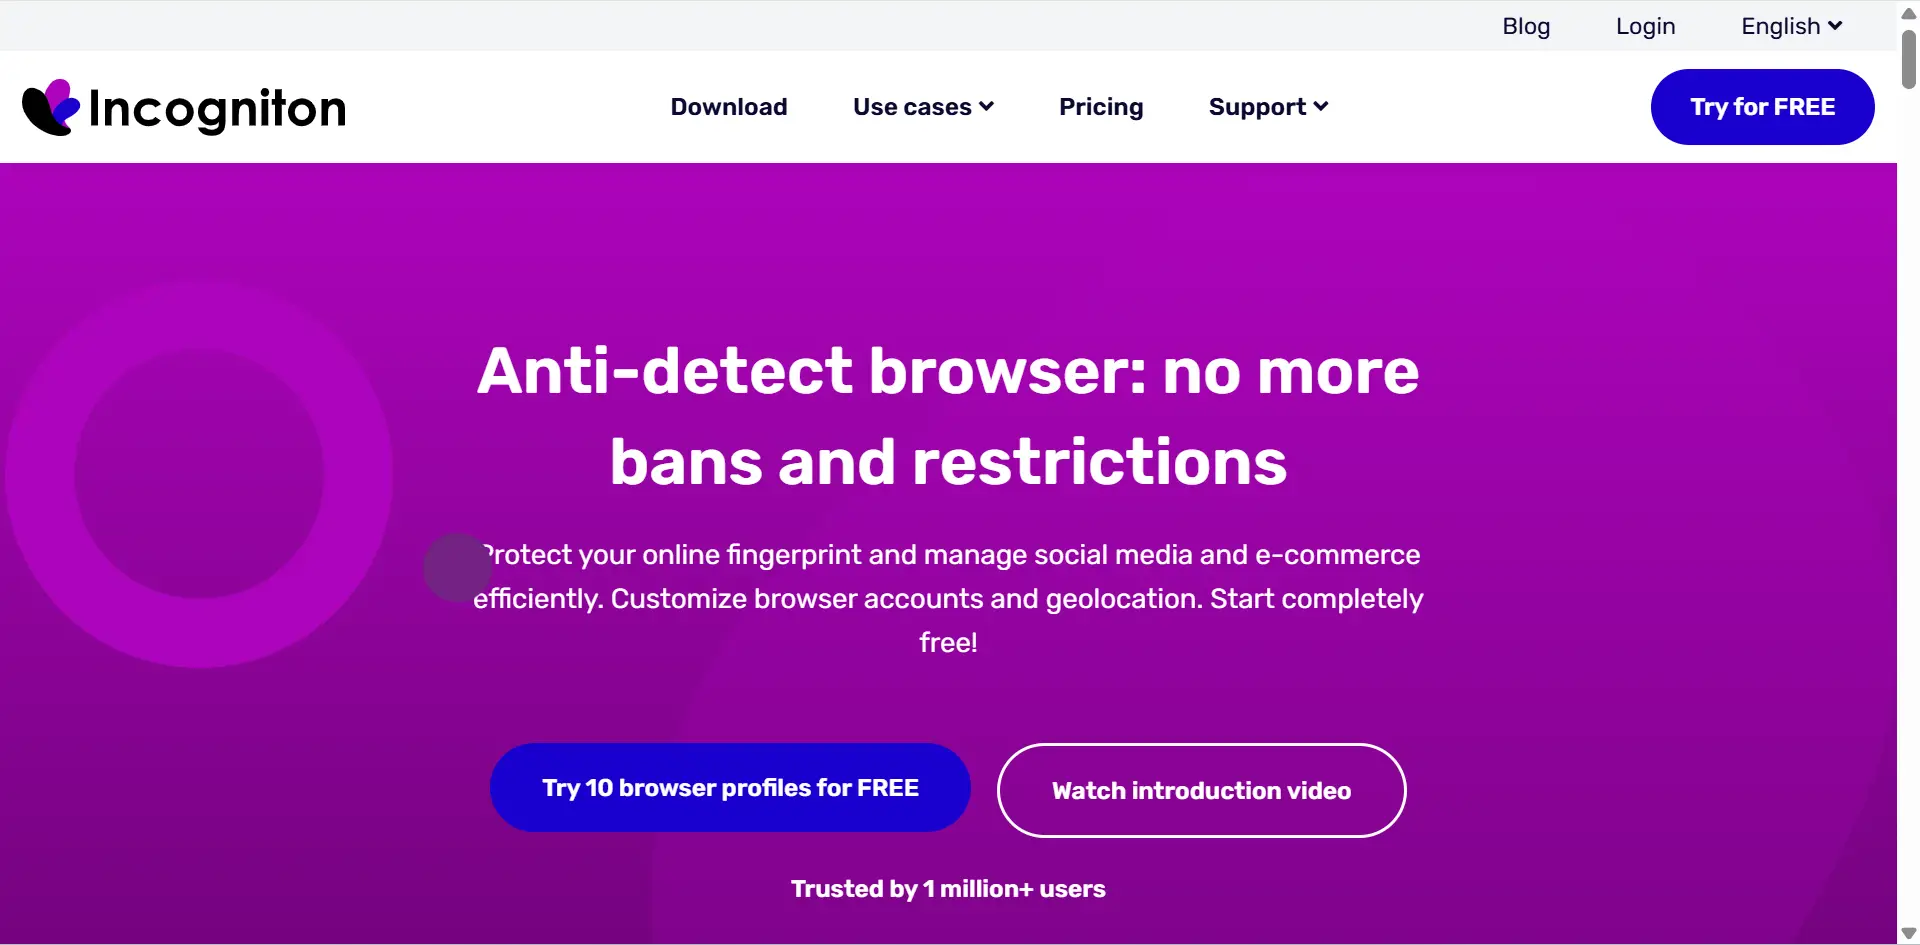The image size is (1920, 945).
Task: Click the vertical scrollbar thumb
Action: point(1908,60)
